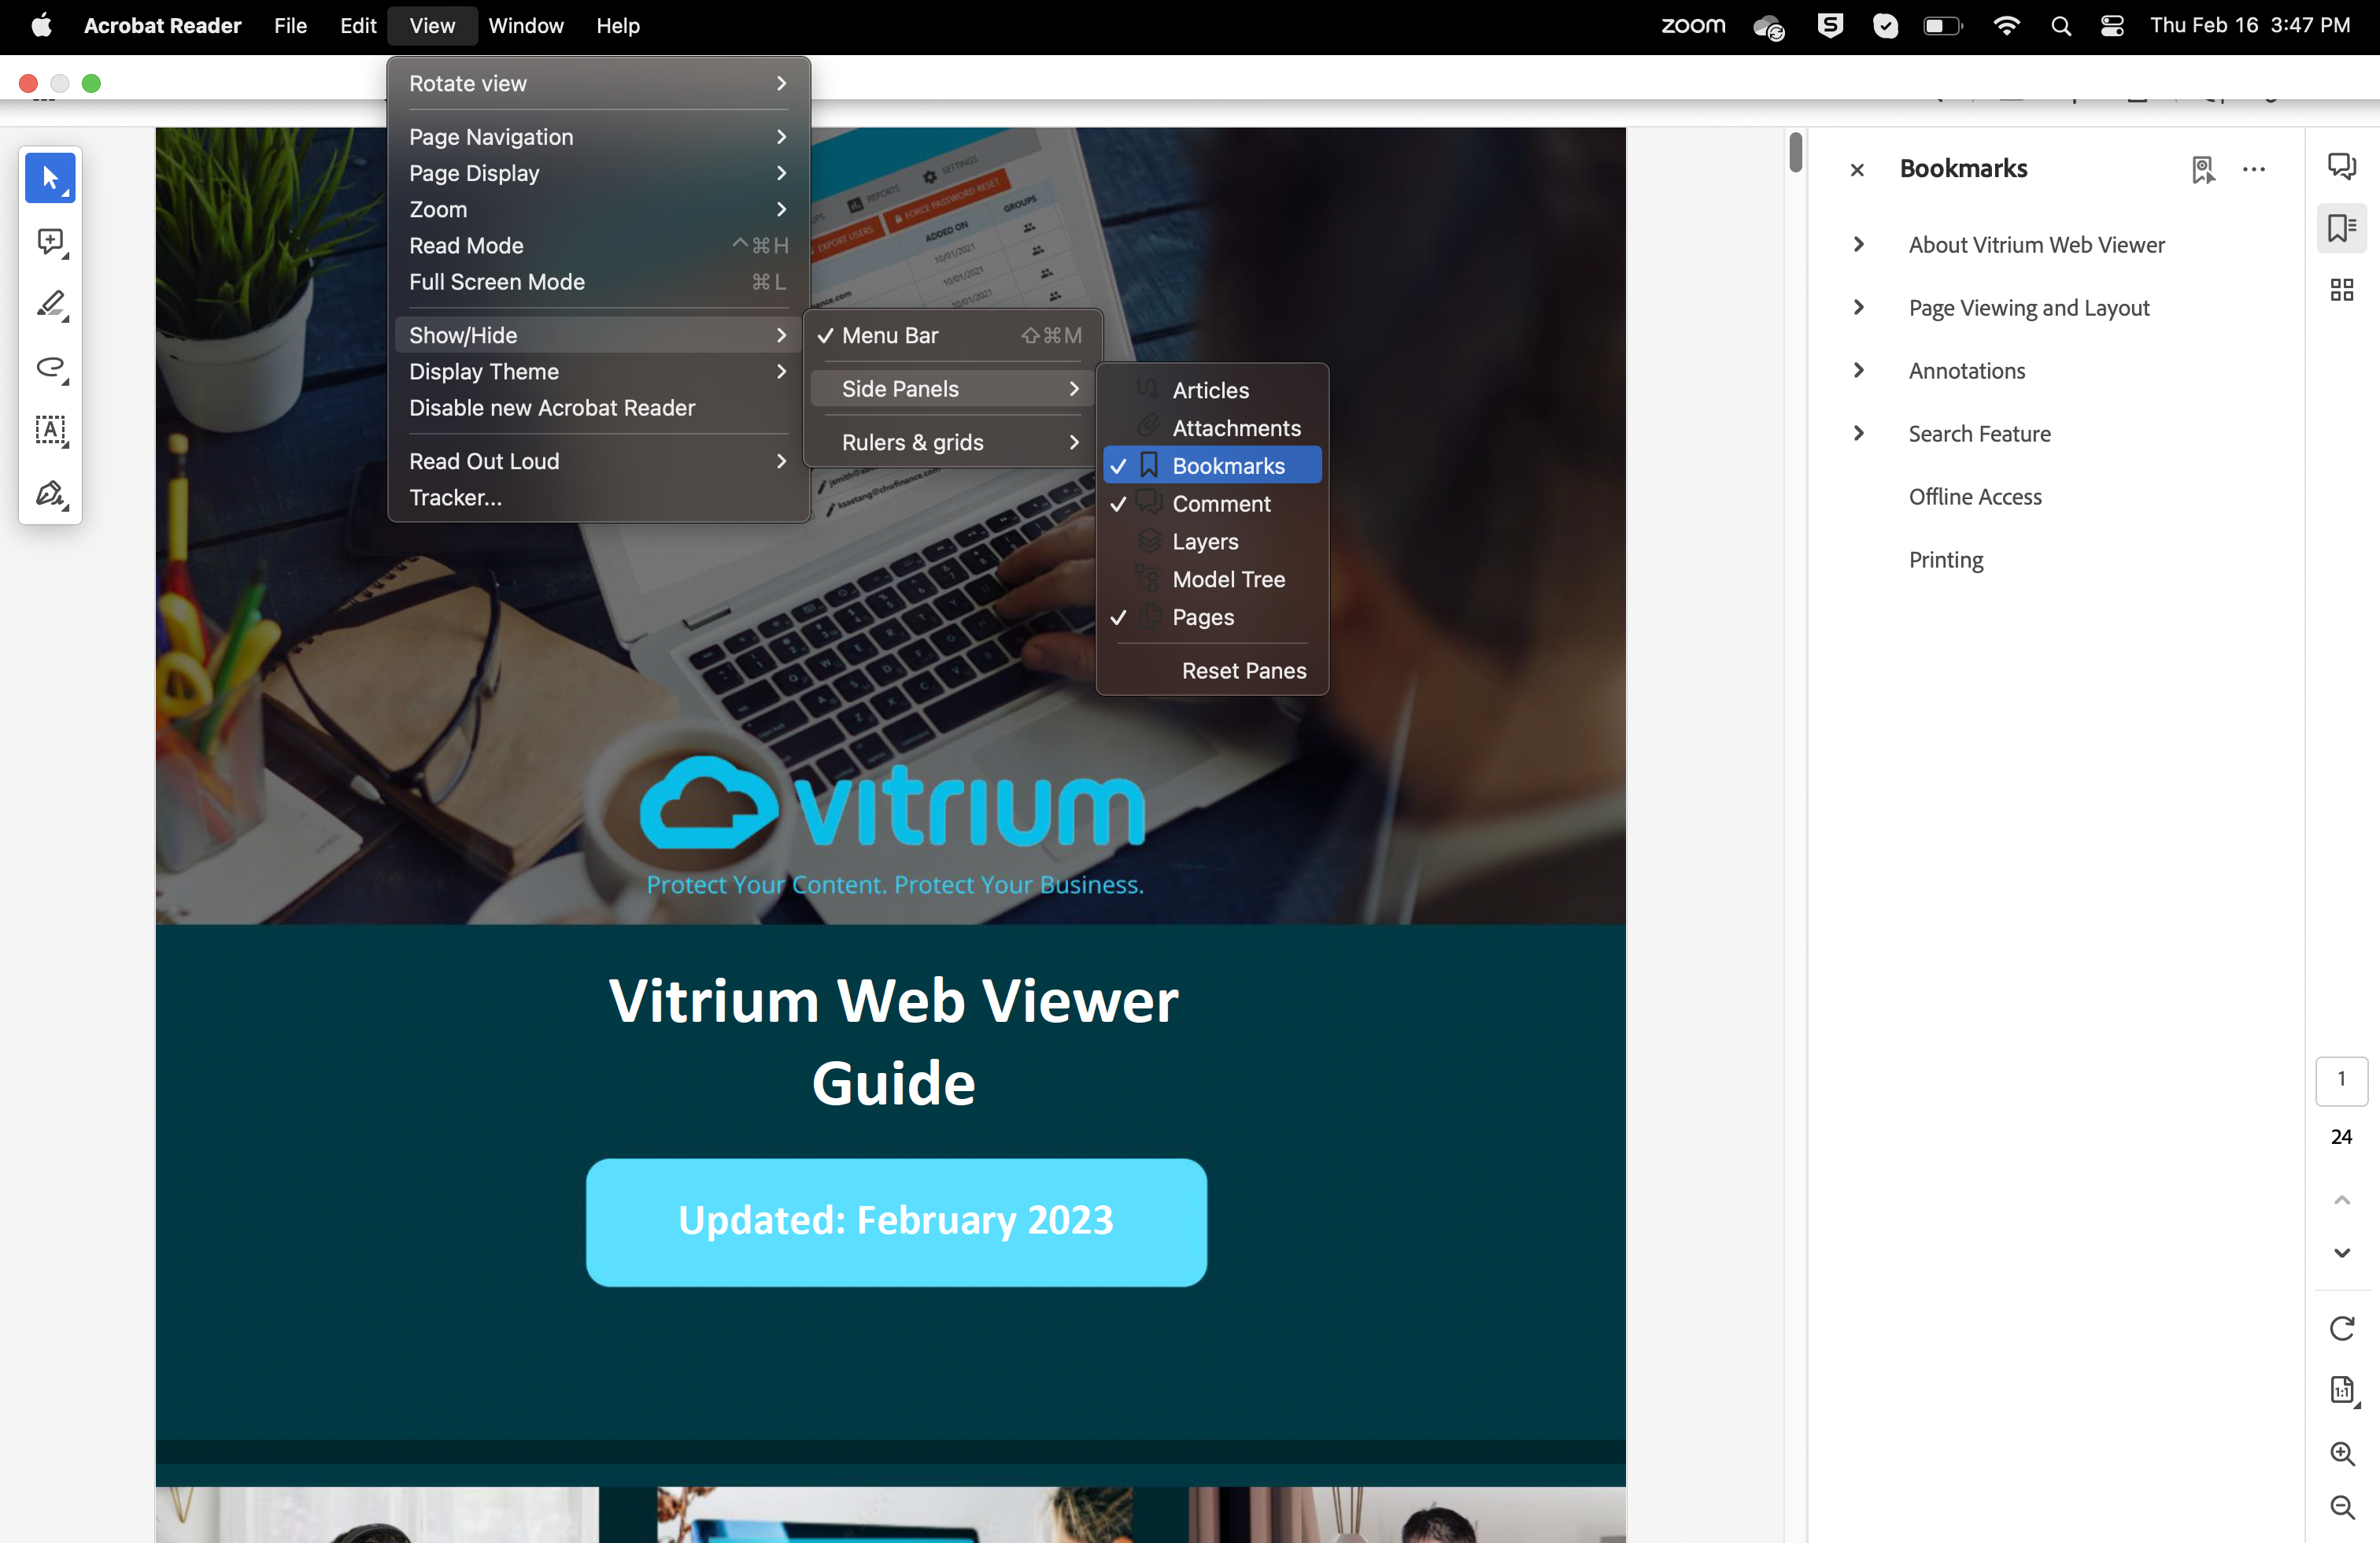Go to previous page with up chevron
This screenshot has width=2380, height=1543.
[2341, 1200]
